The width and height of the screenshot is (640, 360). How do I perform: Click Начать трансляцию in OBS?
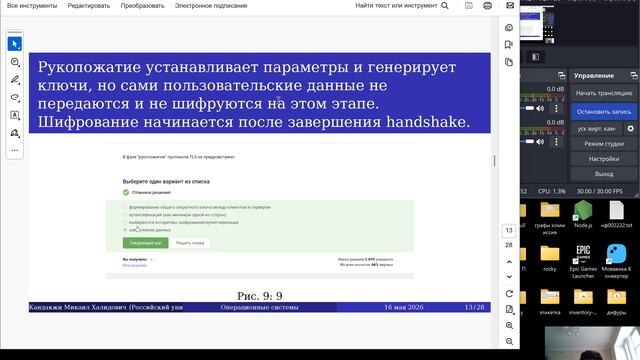[604, 93]
